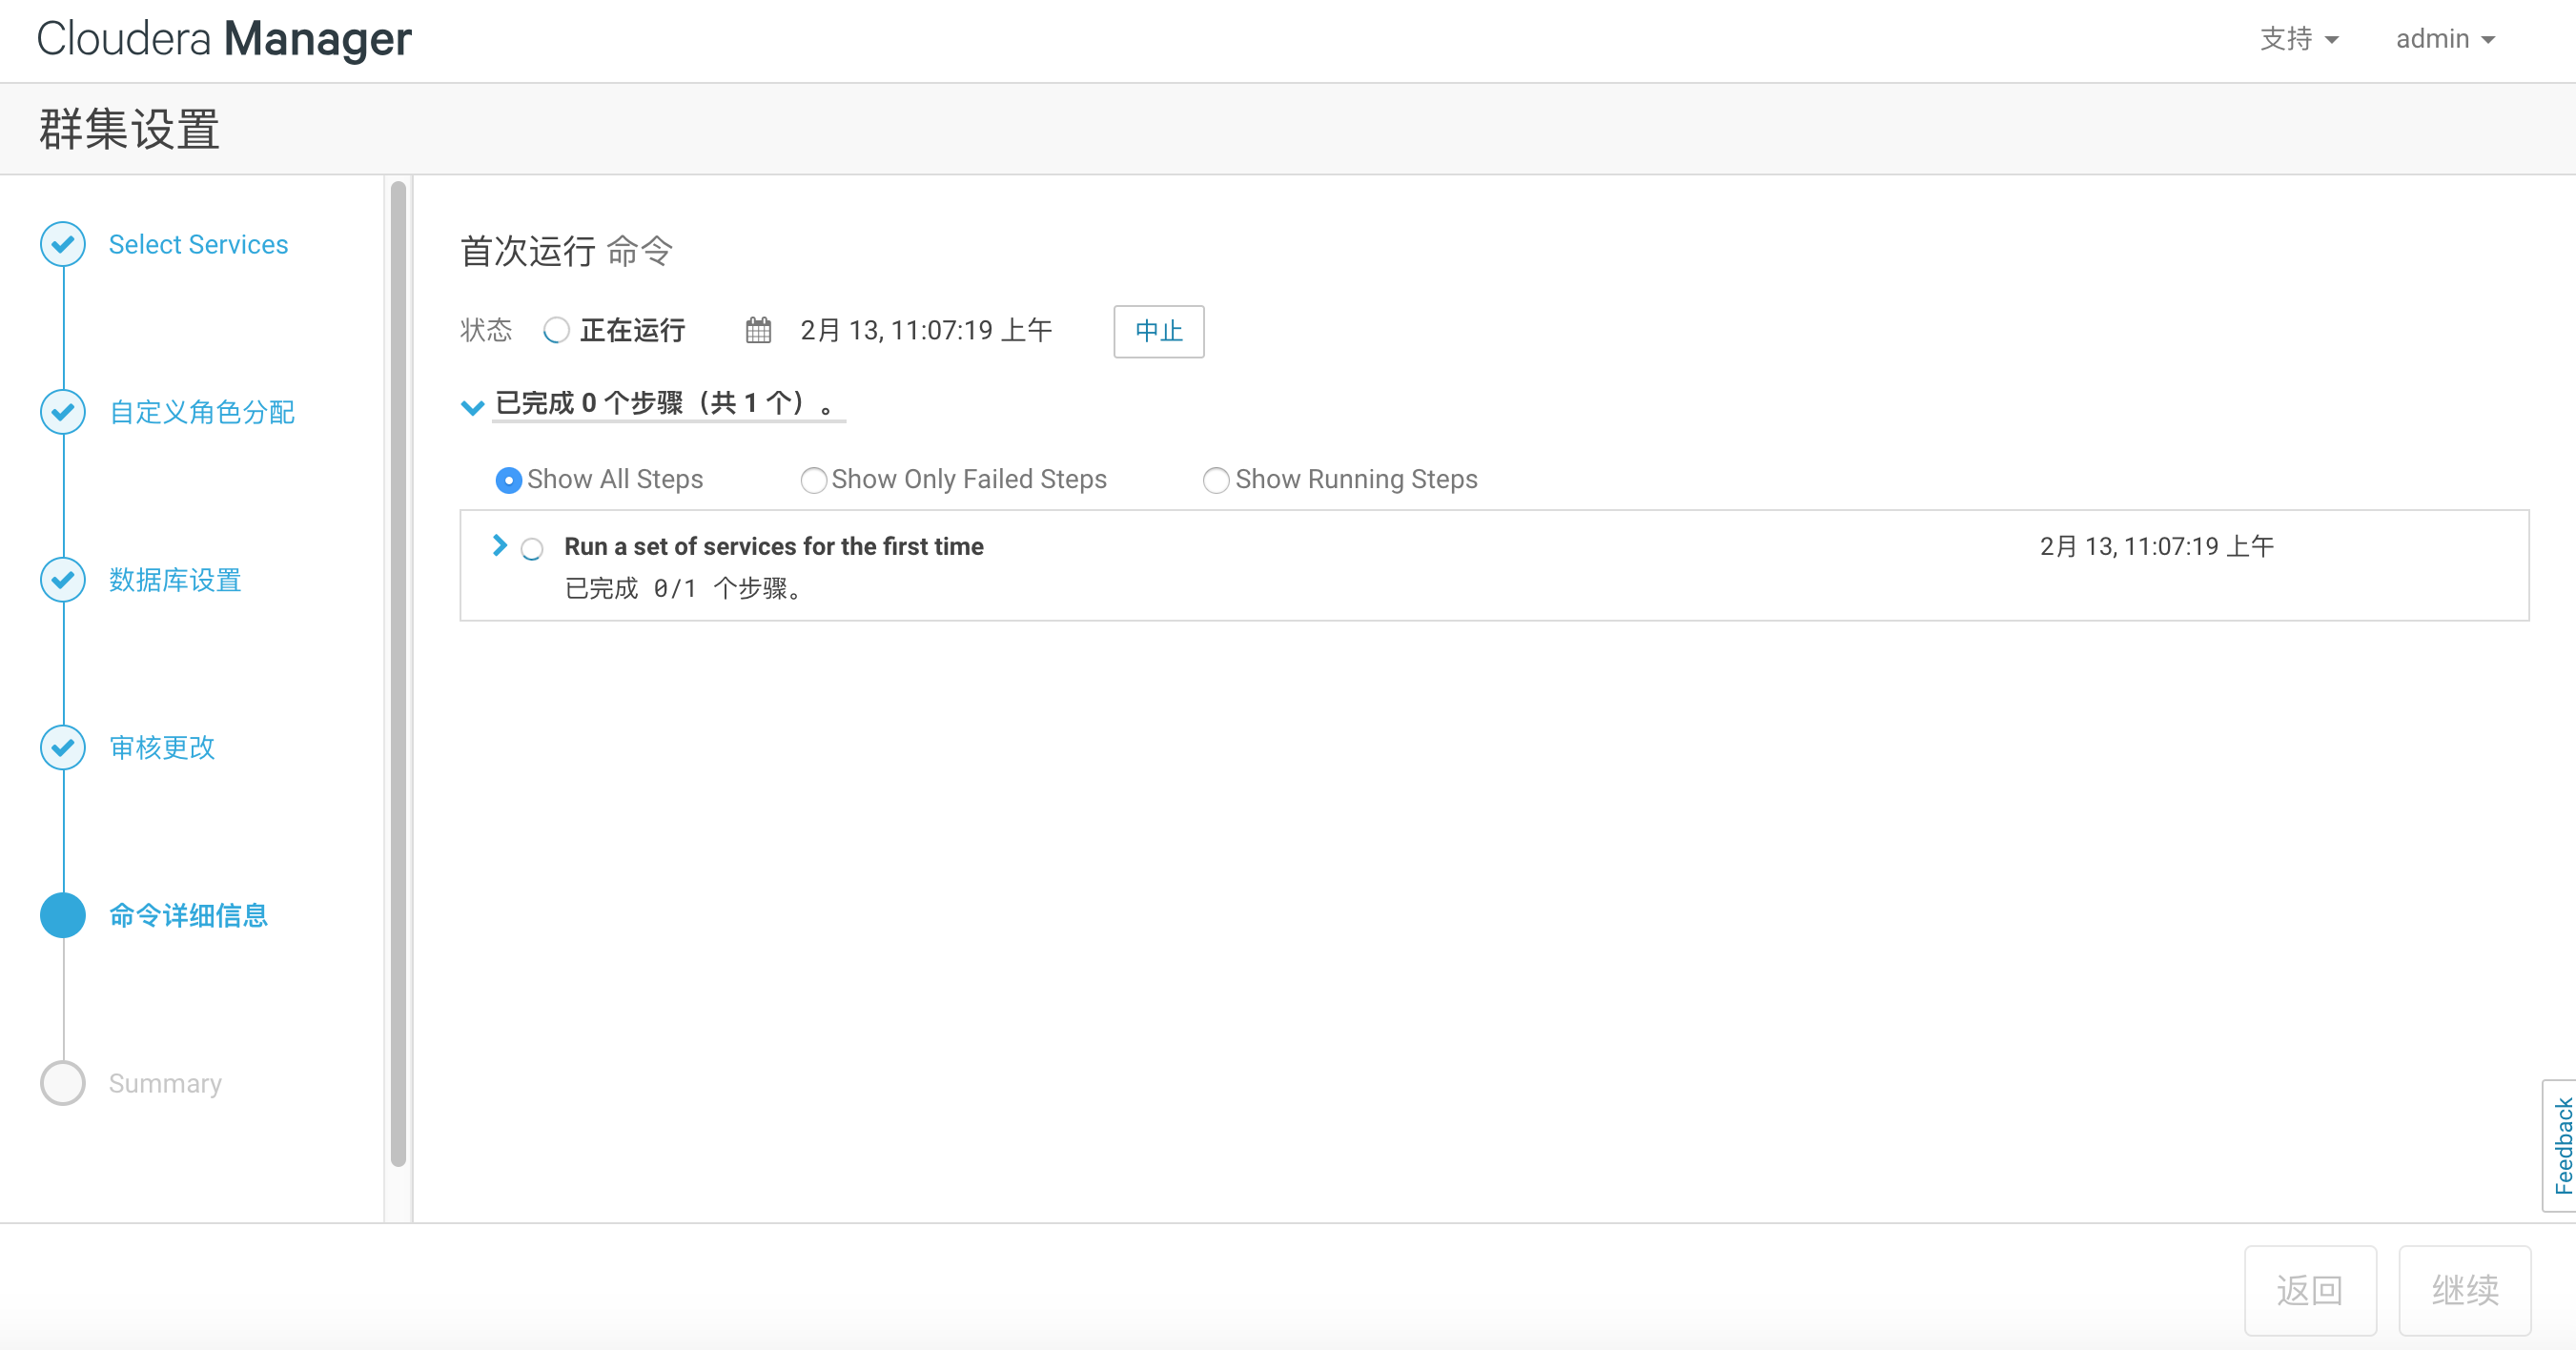
Task: Click the Select Services step checkmark icon
Action: pos(63,244)
